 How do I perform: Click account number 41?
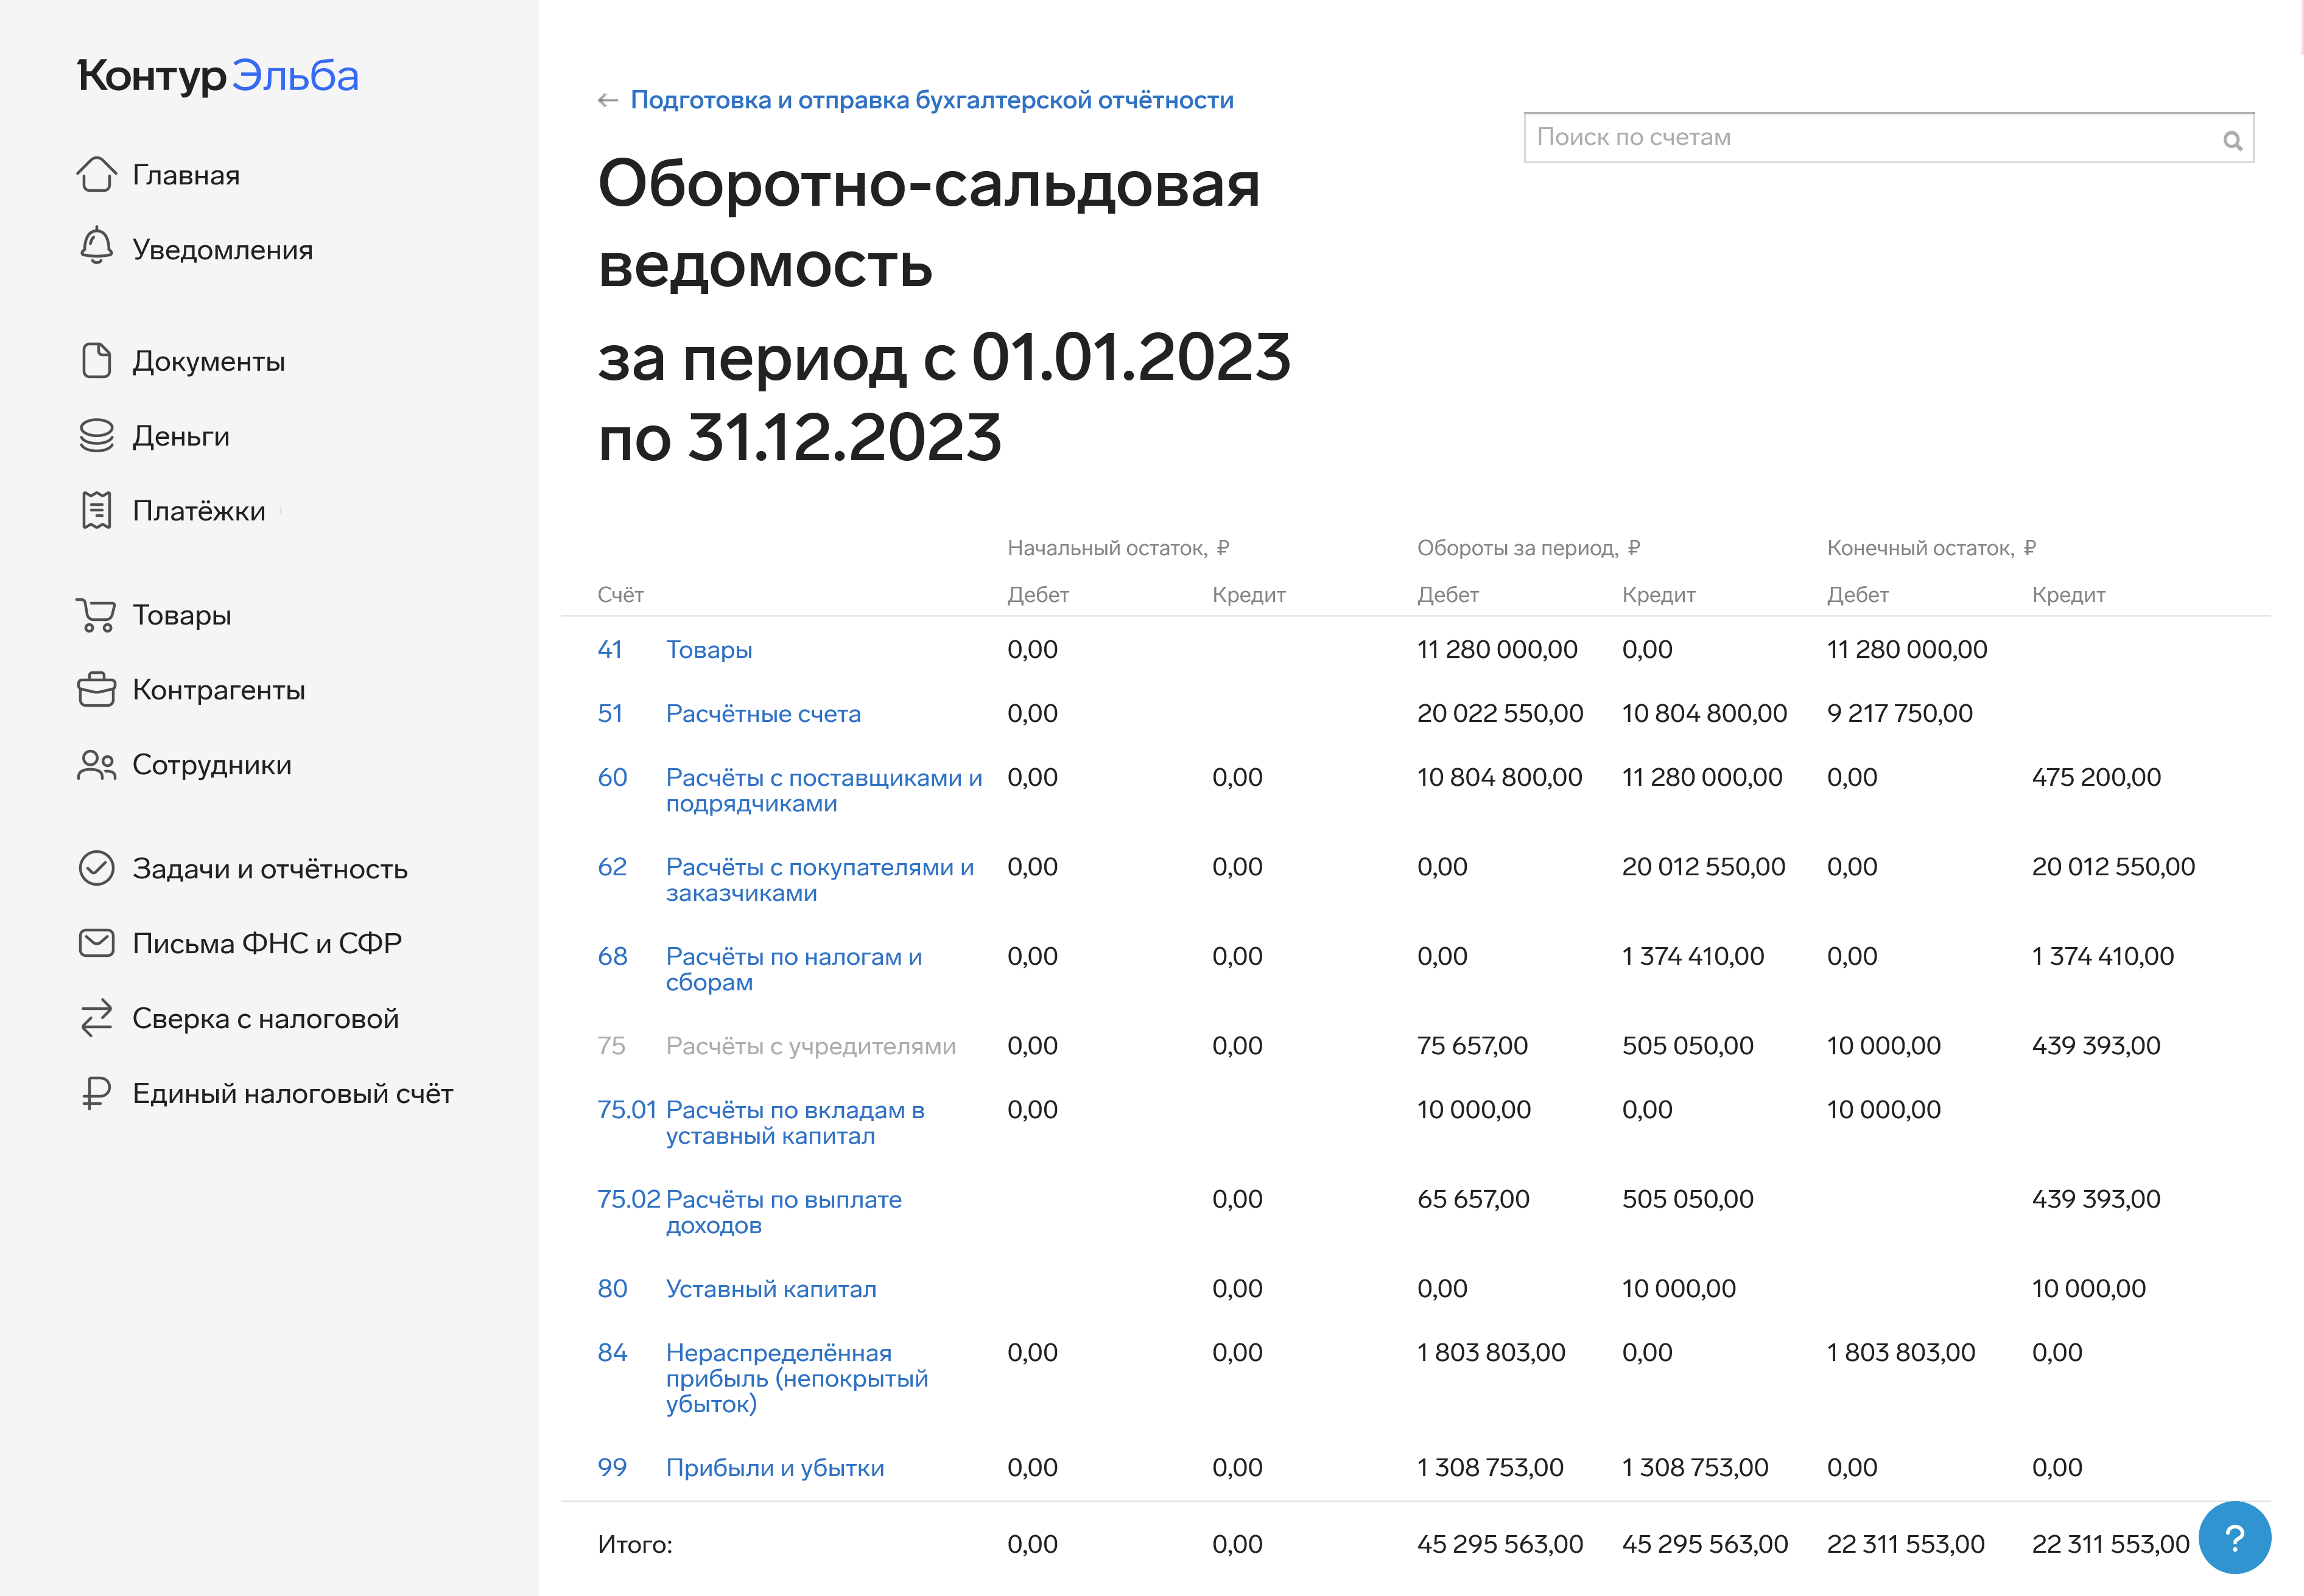610,650
